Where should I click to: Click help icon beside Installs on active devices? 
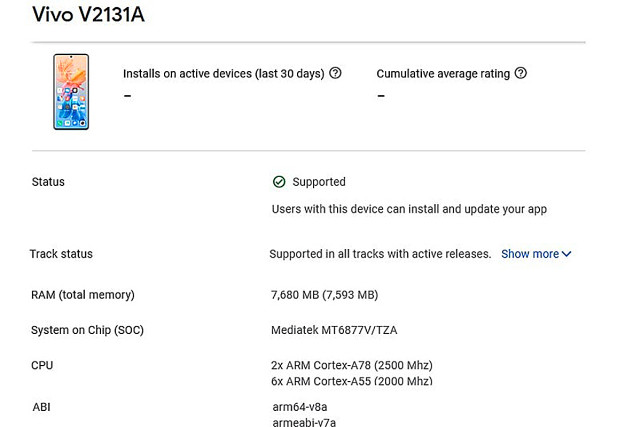(335, 73)
